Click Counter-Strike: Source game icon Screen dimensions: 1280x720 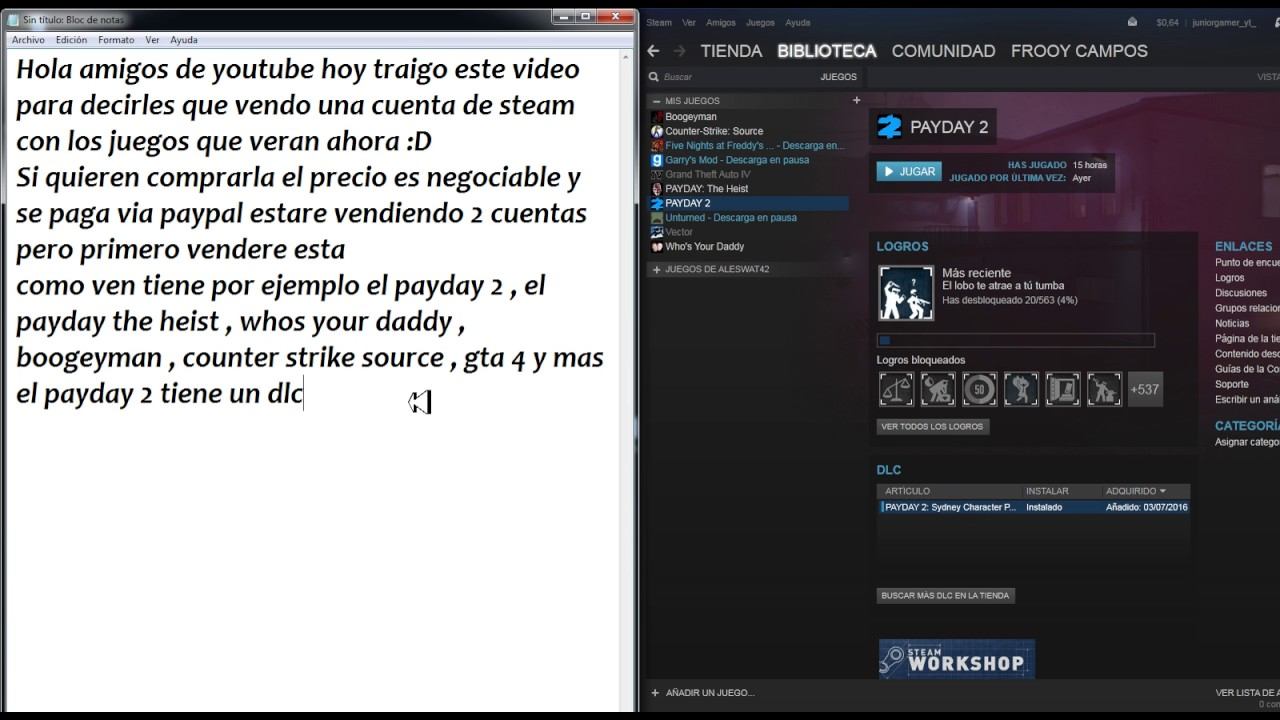657,131
